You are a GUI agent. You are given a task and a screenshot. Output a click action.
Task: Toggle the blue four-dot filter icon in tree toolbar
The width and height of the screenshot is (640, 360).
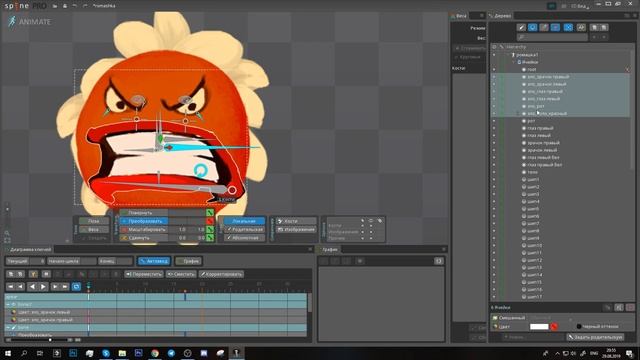click(x=568, y=27)
